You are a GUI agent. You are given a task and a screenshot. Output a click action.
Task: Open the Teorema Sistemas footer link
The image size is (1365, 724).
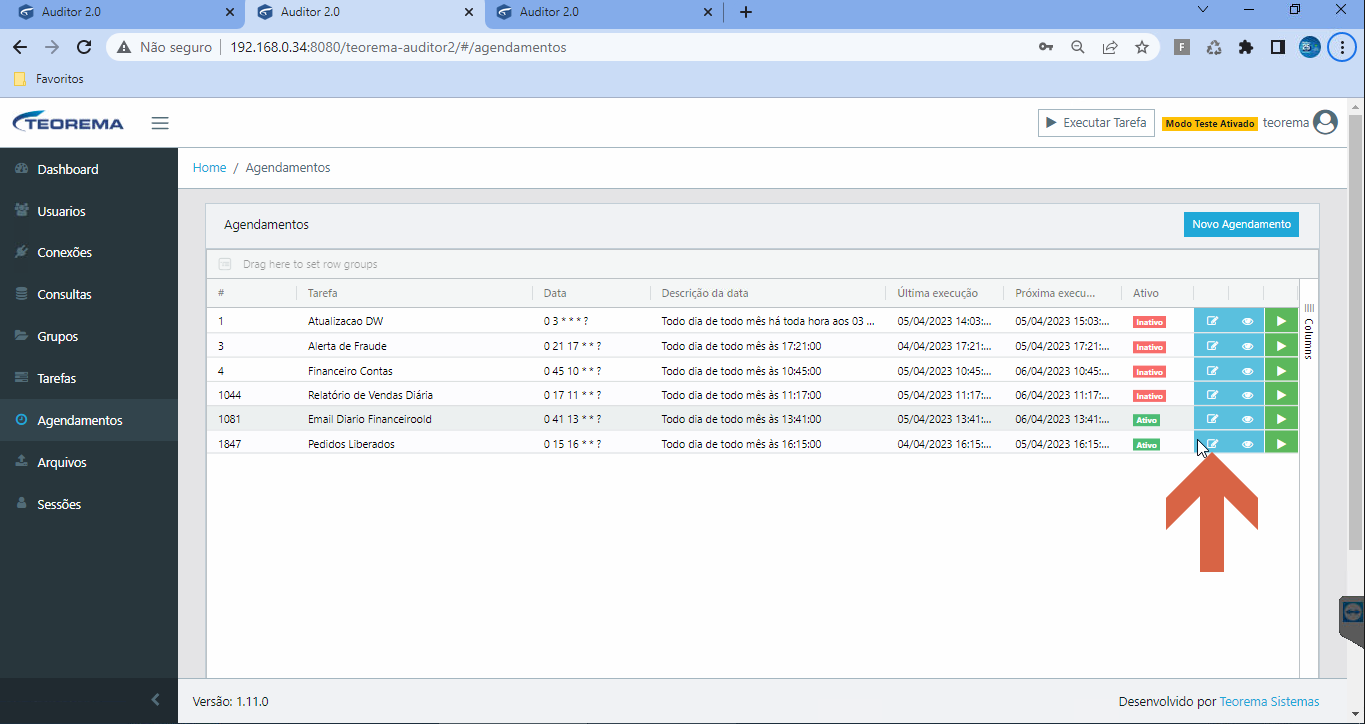1269,702
